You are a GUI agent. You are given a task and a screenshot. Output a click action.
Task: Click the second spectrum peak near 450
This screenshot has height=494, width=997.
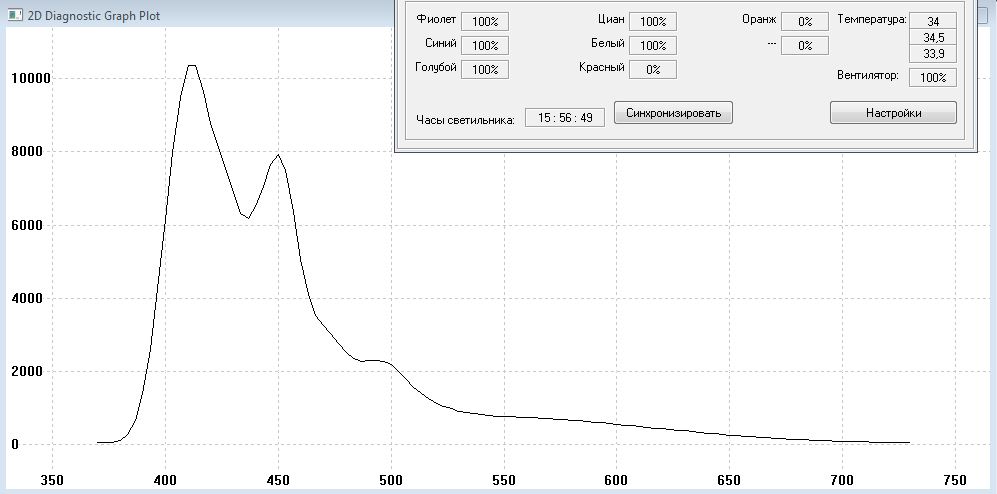[278, 155]
